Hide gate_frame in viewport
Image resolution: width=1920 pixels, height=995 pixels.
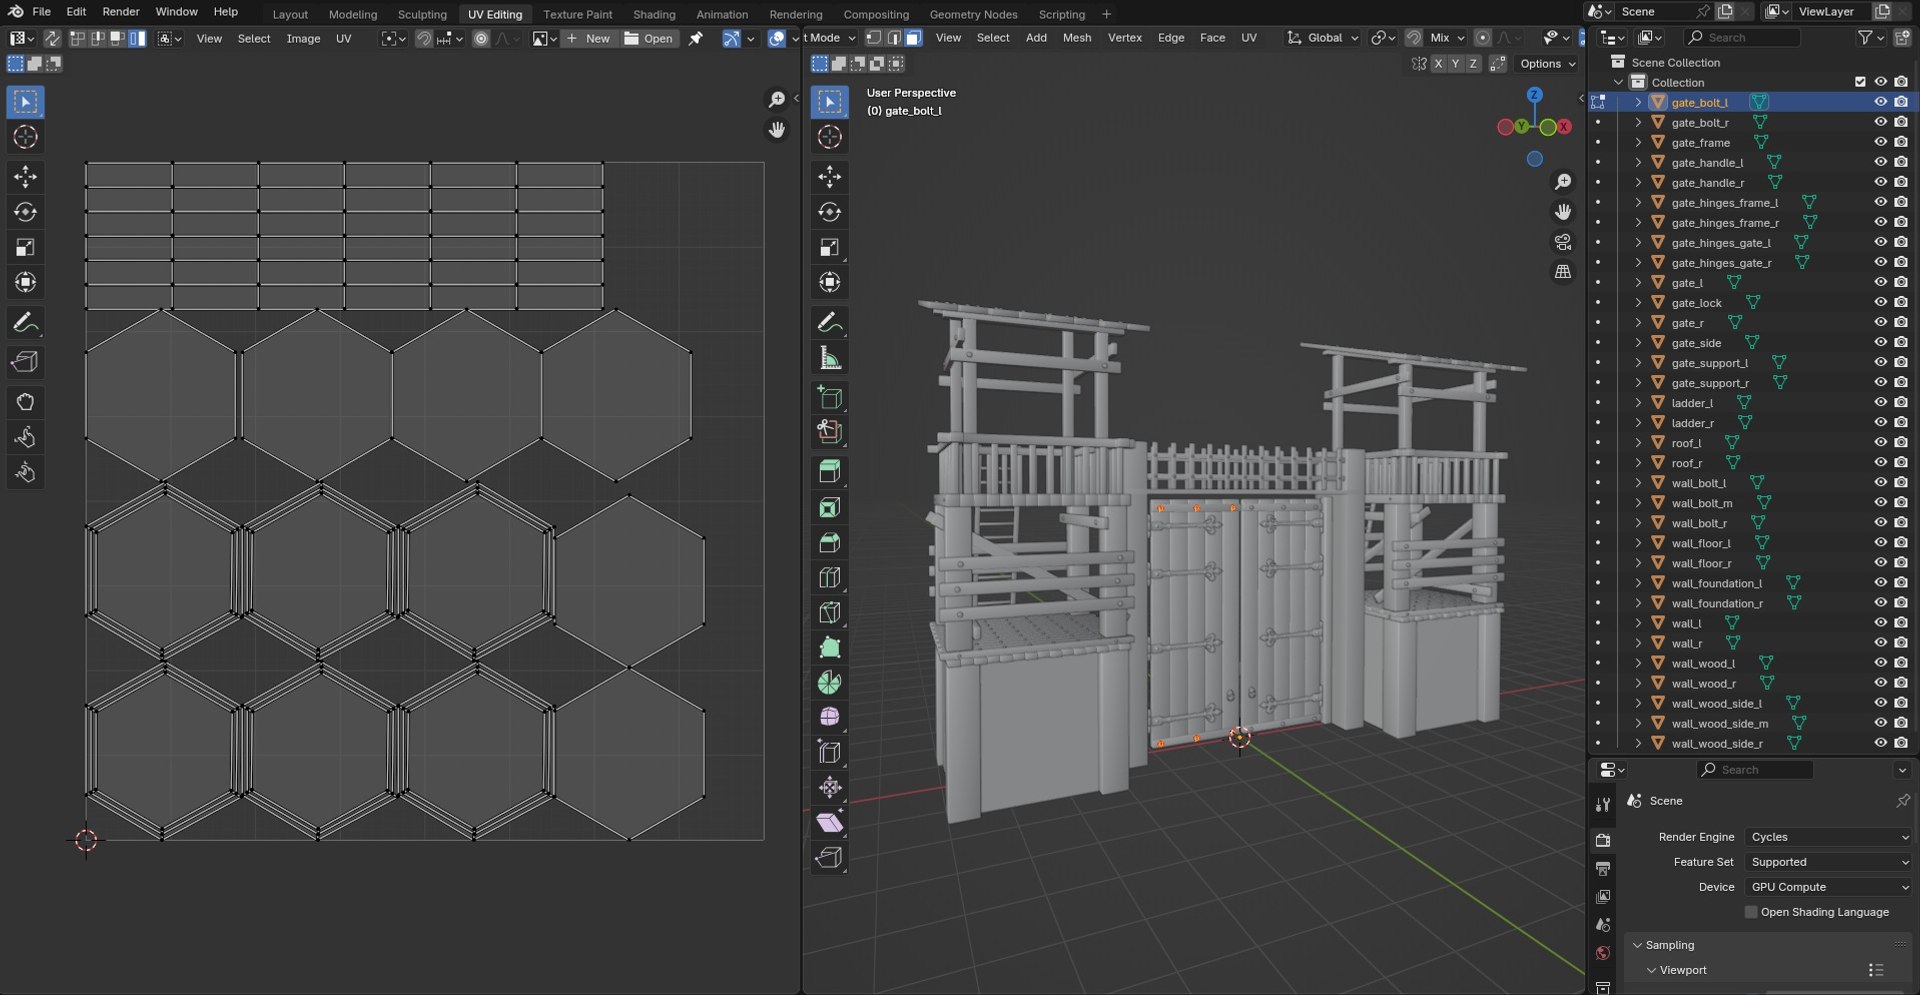[x=1880, y=142]
